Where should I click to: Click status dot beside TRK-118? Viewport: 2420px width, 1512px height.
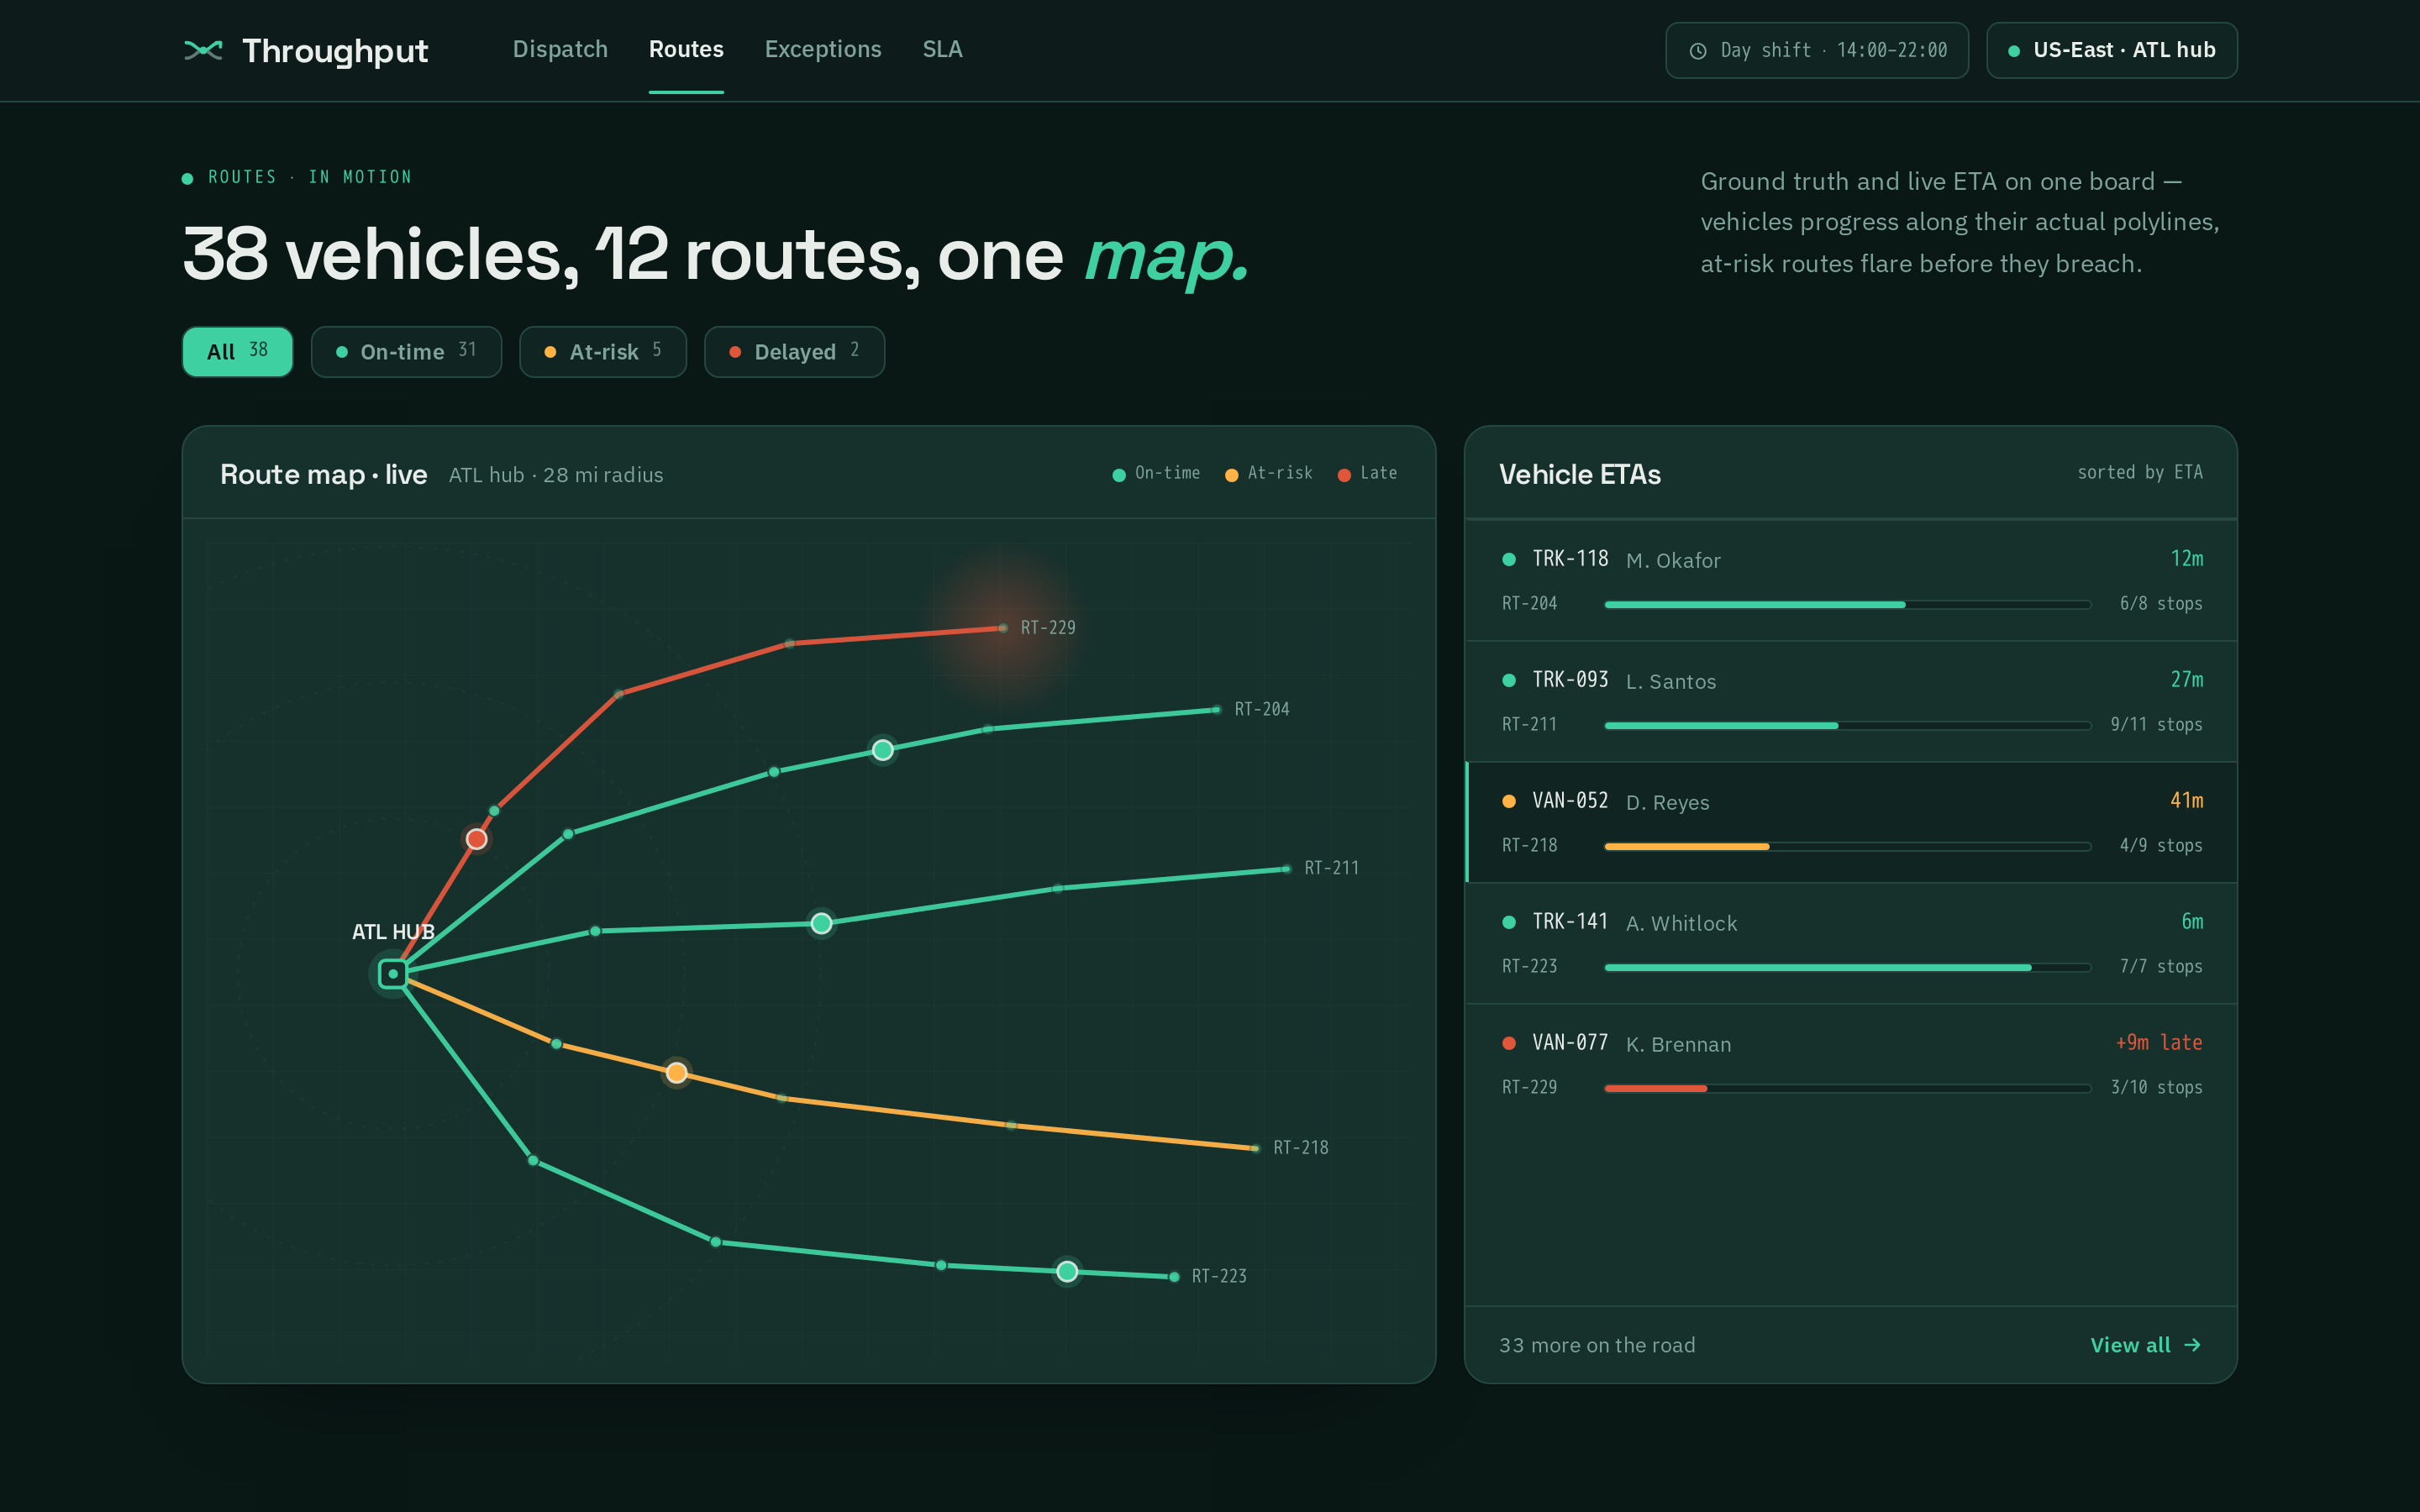1509,560
